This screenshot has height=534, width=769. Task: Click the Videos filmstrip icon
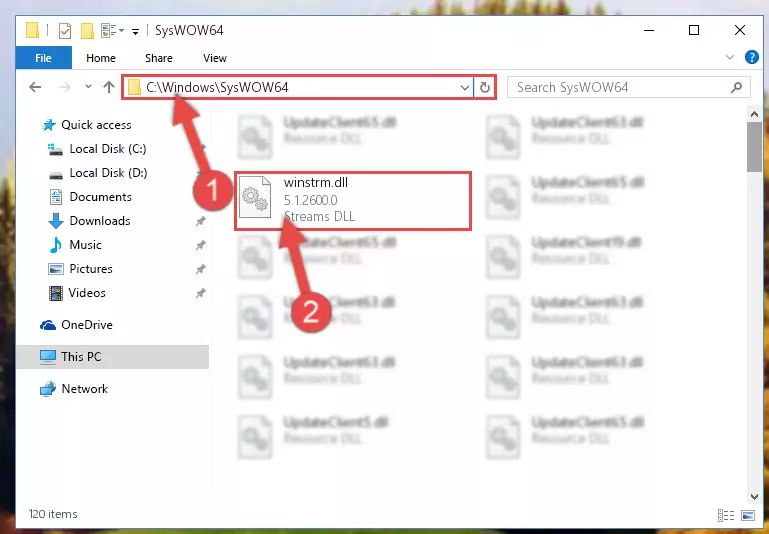(55, 293)
